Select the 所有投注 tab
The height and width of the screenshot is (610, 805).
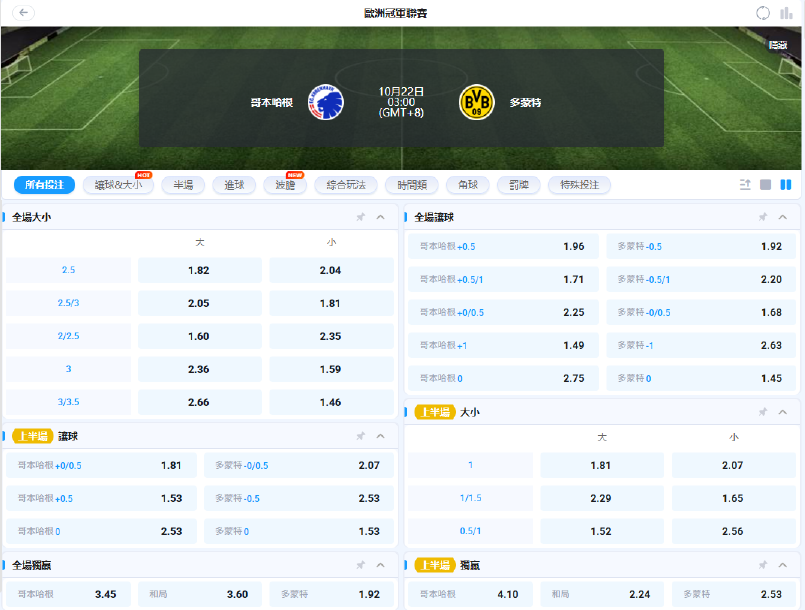point(44,185)
